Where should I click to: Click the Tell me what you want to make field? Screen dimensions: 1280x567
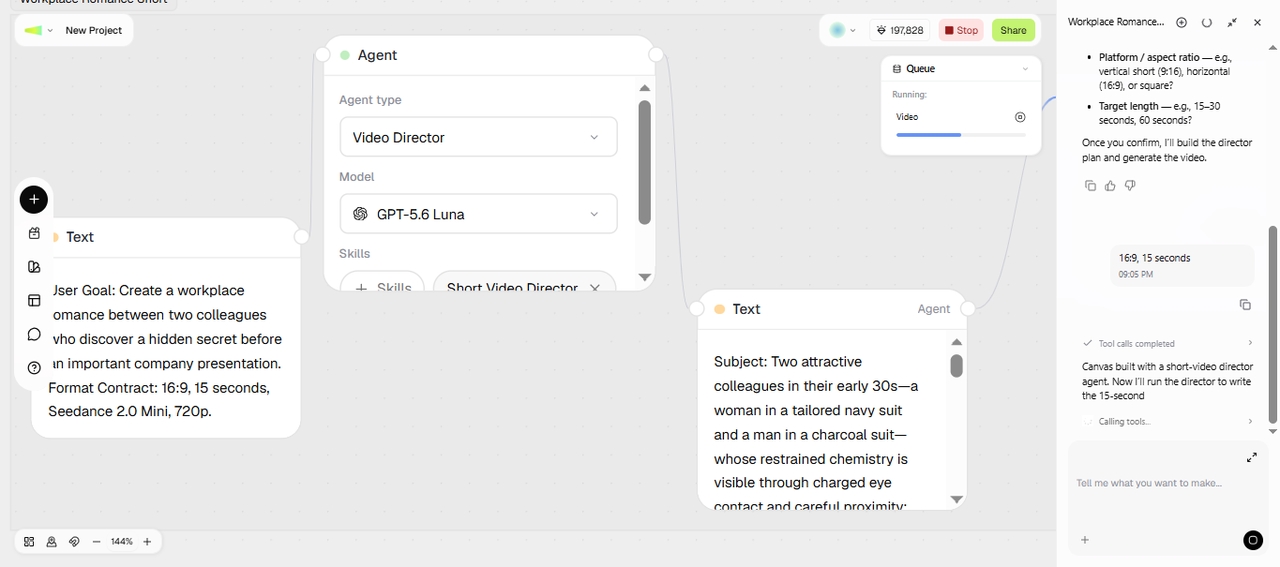coord(1150,483)
